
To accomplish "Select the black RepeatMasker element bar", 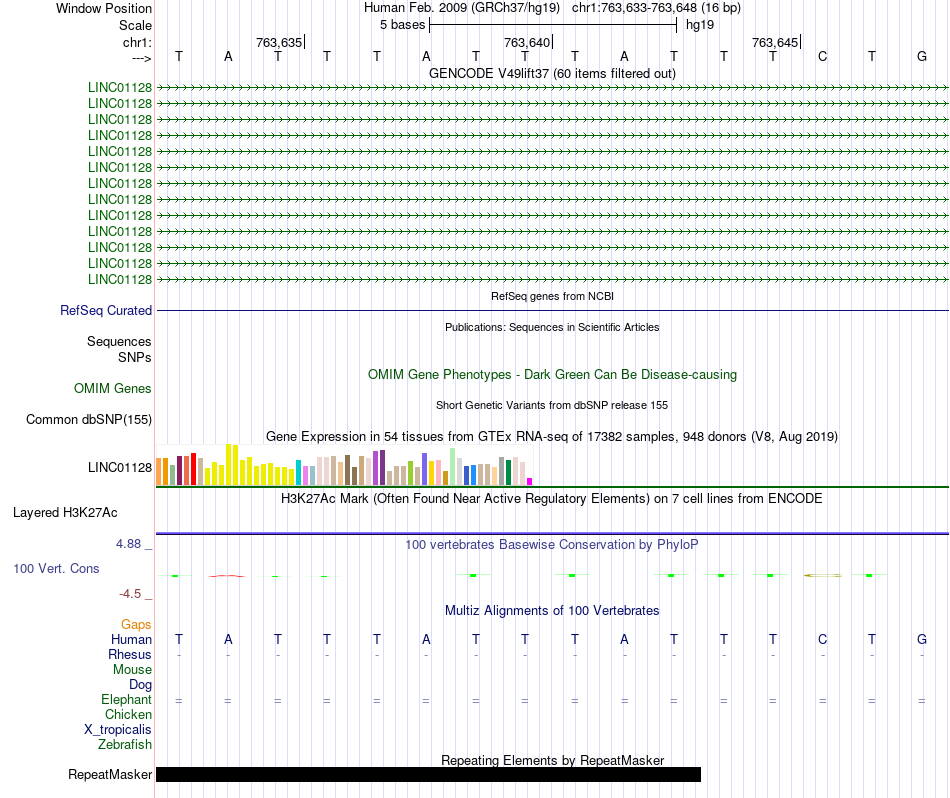I will click(x=428, y=774).
